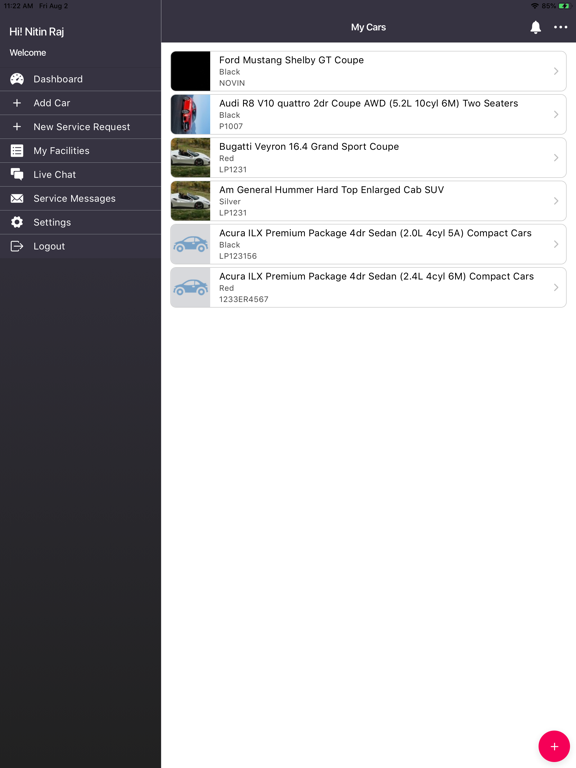This screenshot has width=576, height=768.
Task: Click the Welcome text in sidebar
Action: (x=28, y=53)
